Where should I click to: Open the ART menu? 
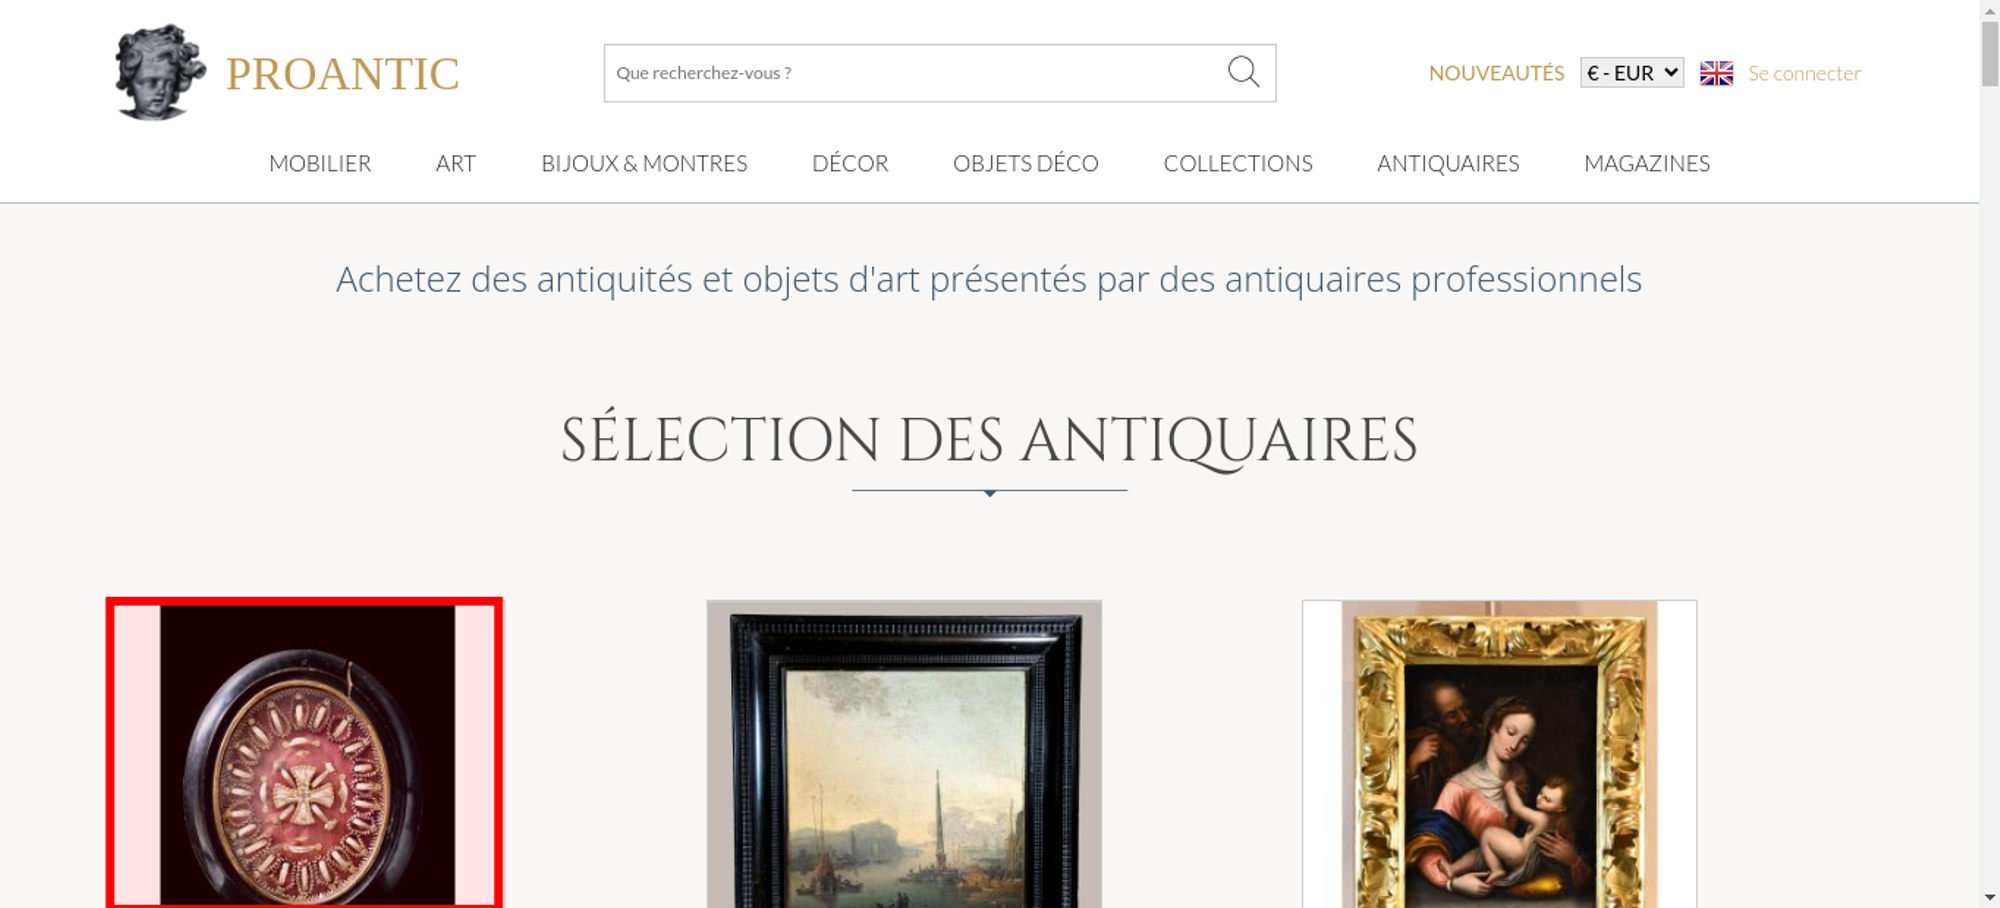(456, 163)
